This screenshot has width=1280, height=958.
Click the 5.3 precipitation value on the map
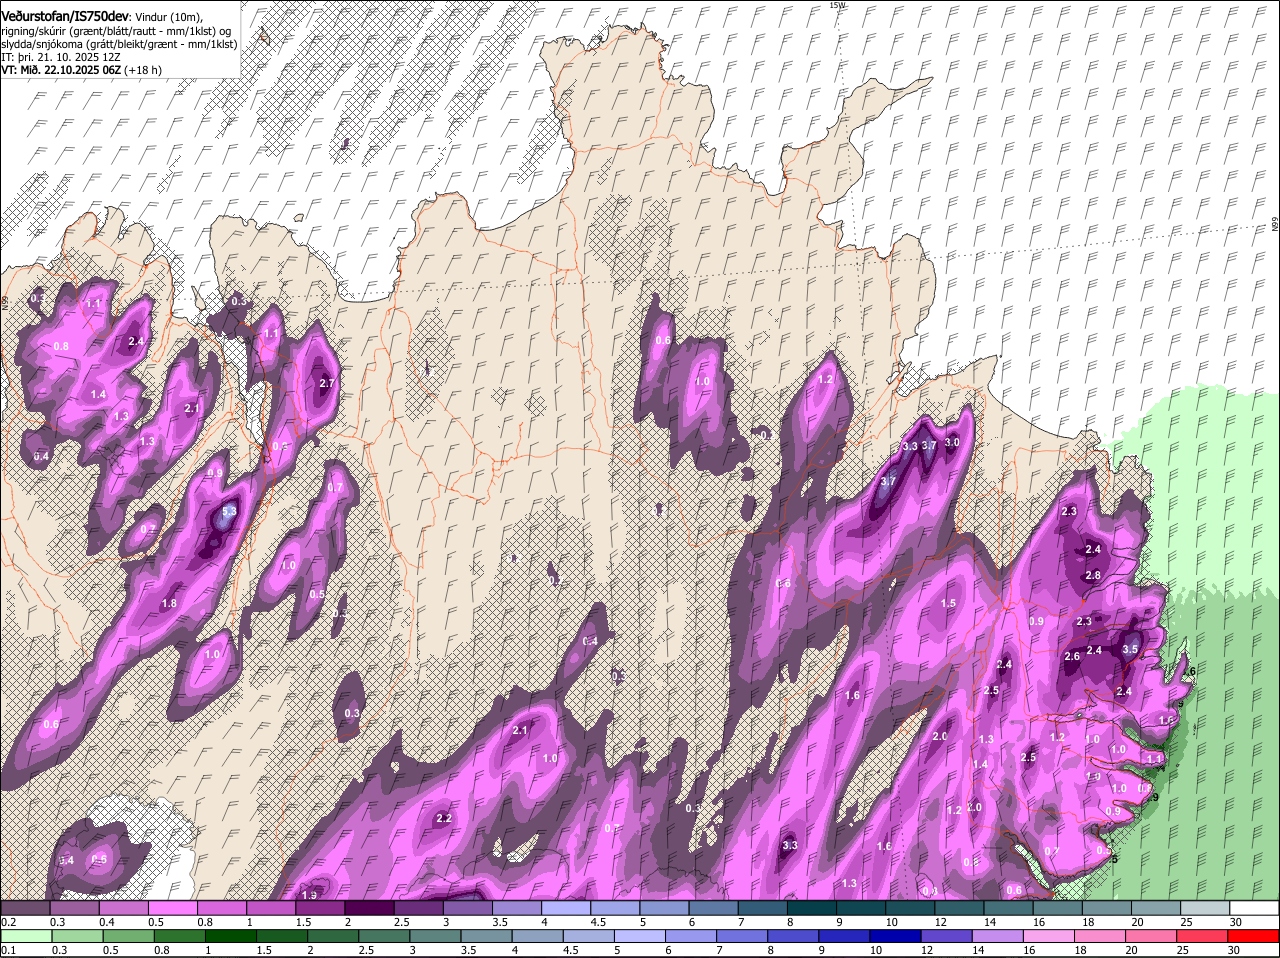point(229,511)
